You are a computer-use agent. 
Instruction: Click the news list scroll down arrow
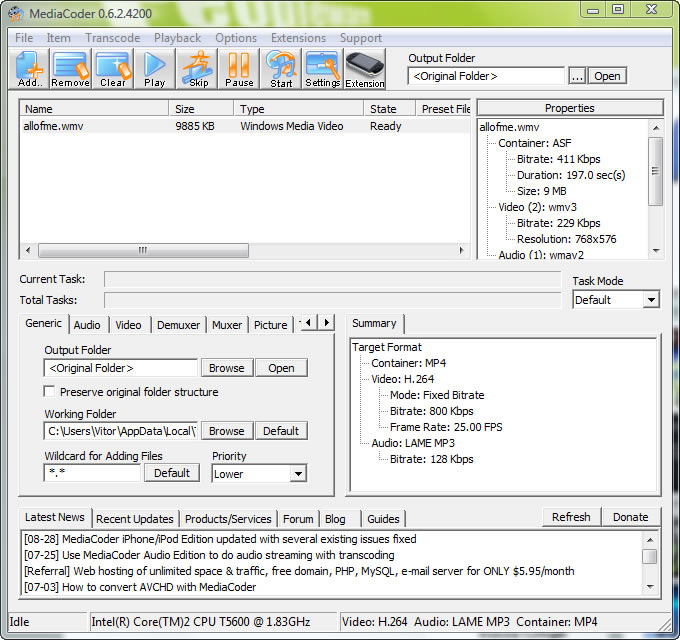pos(650,587)
